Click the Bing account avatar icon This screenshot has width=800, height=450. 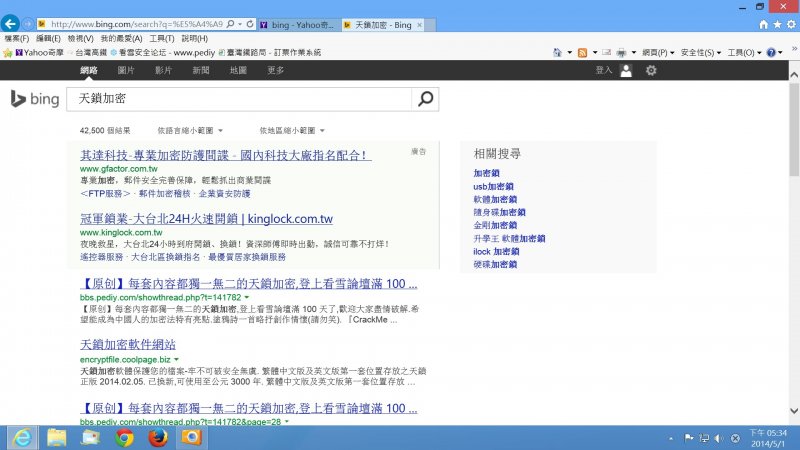coord(626,70)
